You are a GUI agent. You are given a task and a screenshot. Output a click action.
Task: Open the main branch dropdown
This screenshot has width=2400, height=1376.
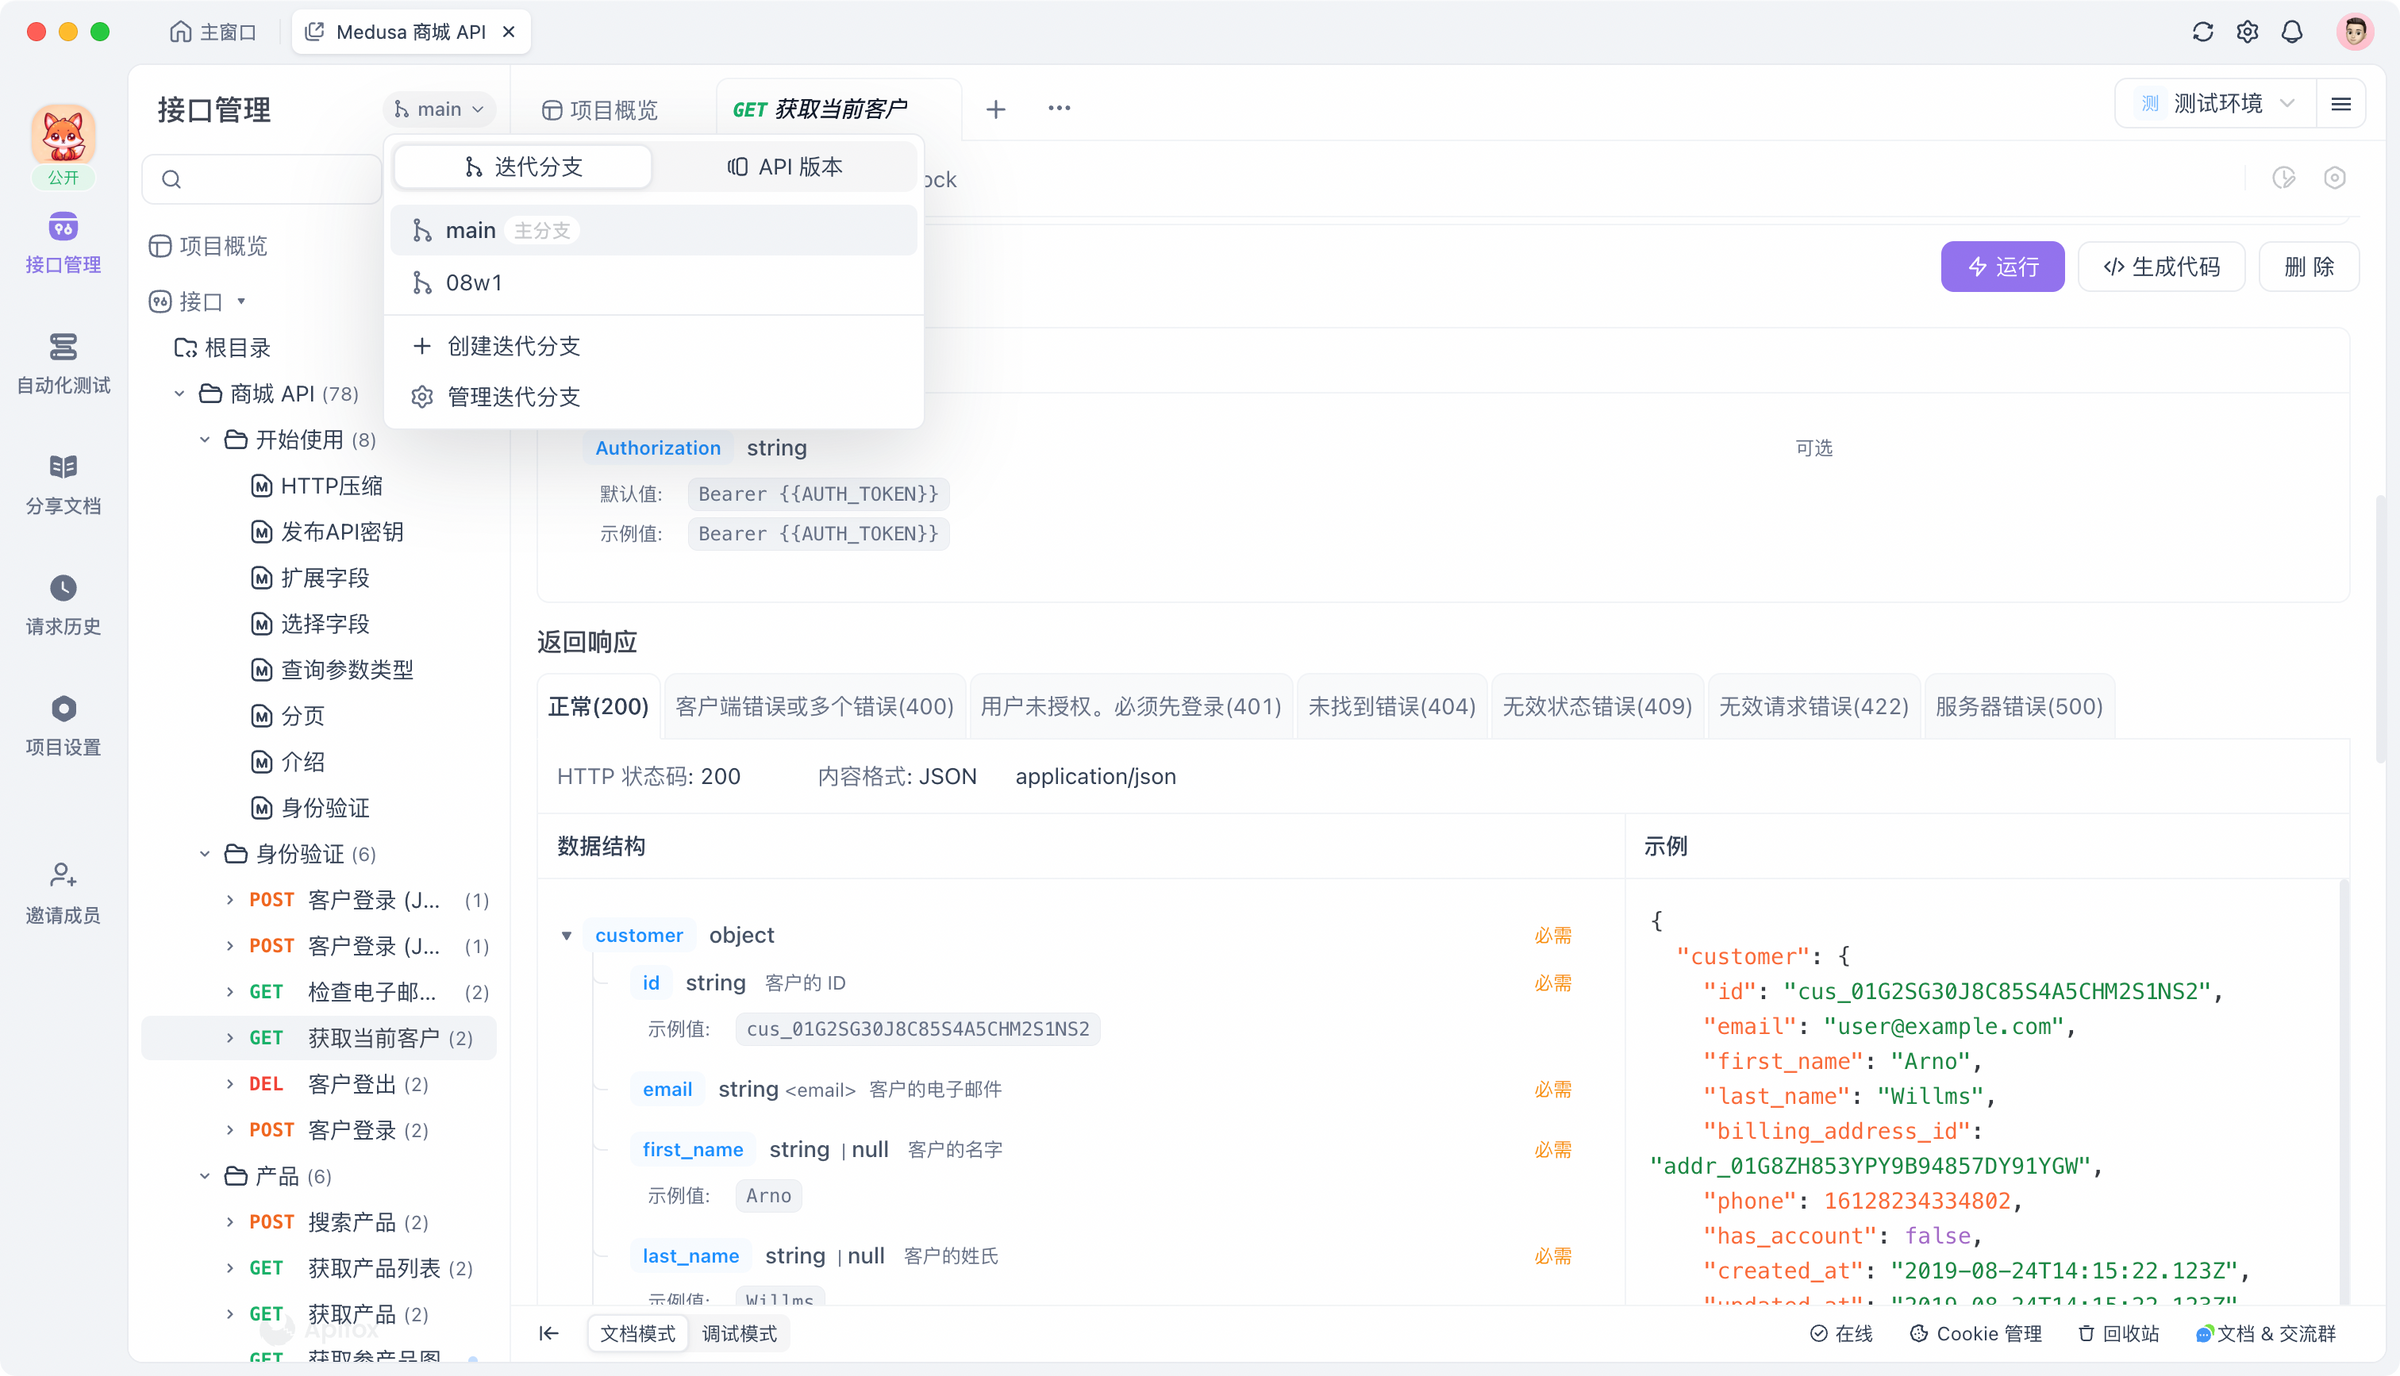click(x=439, y=108)
